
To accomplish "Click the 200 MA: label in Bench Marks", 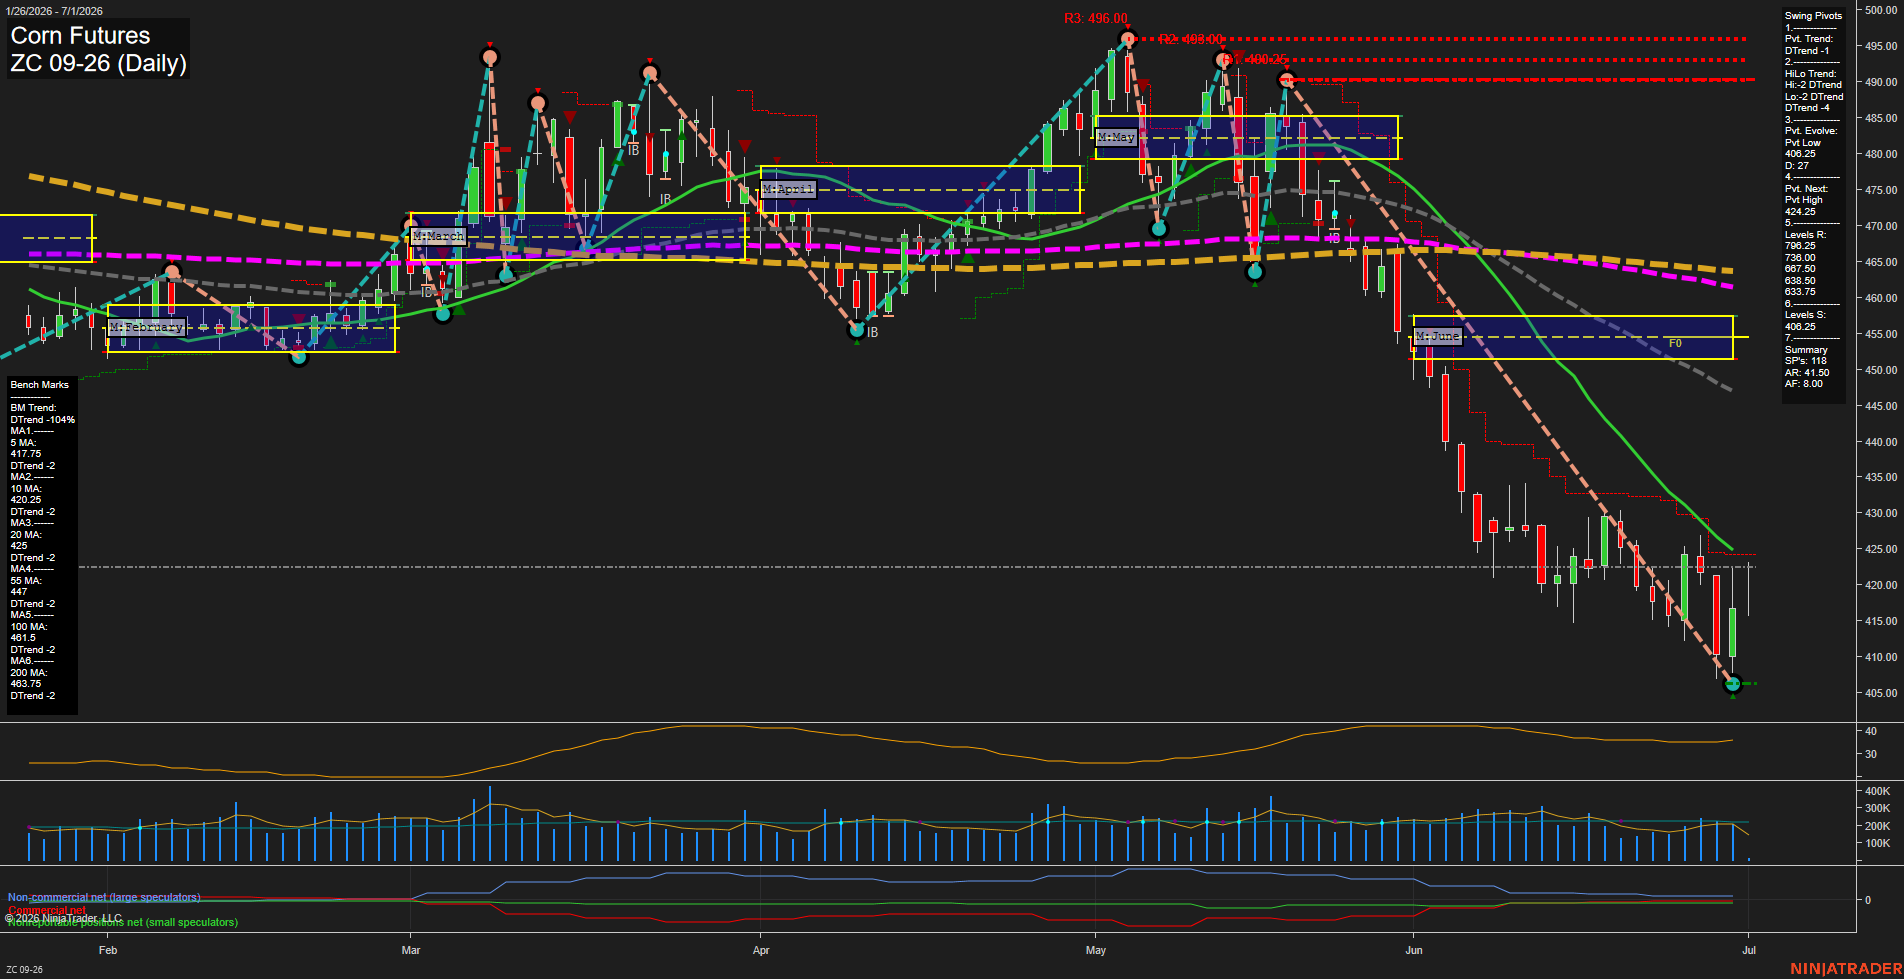I will point(27,673).
